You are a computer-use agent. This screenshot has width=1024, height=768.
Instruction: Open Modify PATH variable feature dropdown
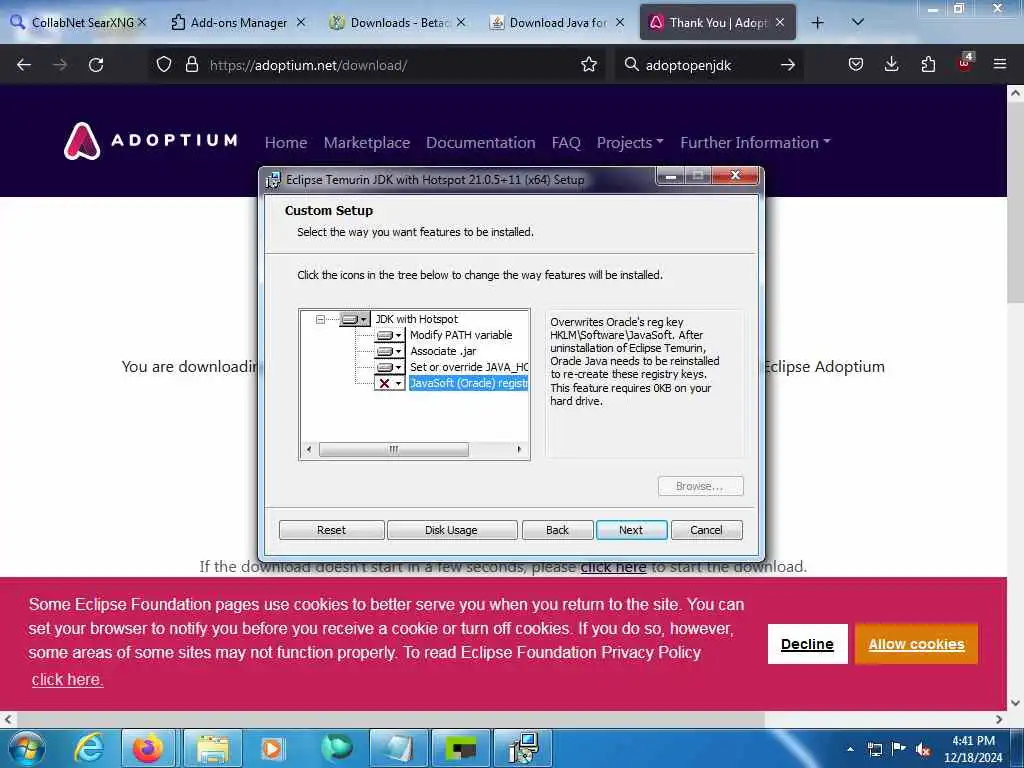click(x=389, y=335)
